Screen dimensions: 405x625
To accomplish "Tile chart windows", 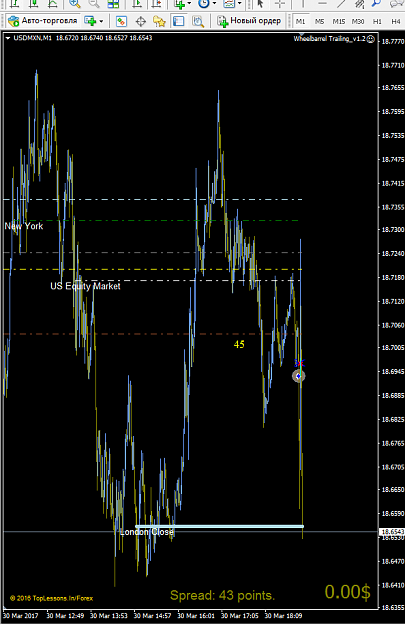I will click(114, 4).
